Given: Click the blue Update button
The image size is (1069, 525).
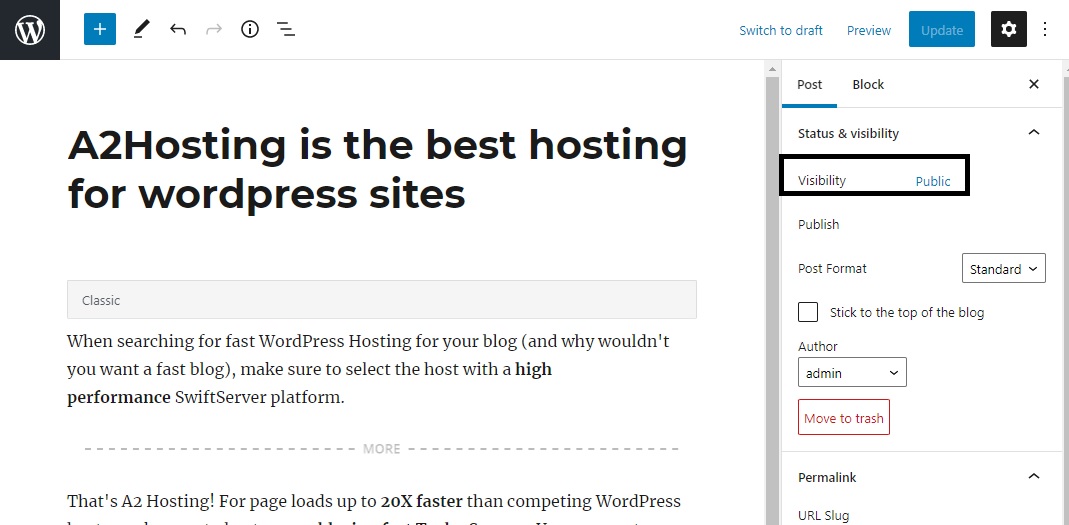Looking at the screenshot, I should [942, 29].
